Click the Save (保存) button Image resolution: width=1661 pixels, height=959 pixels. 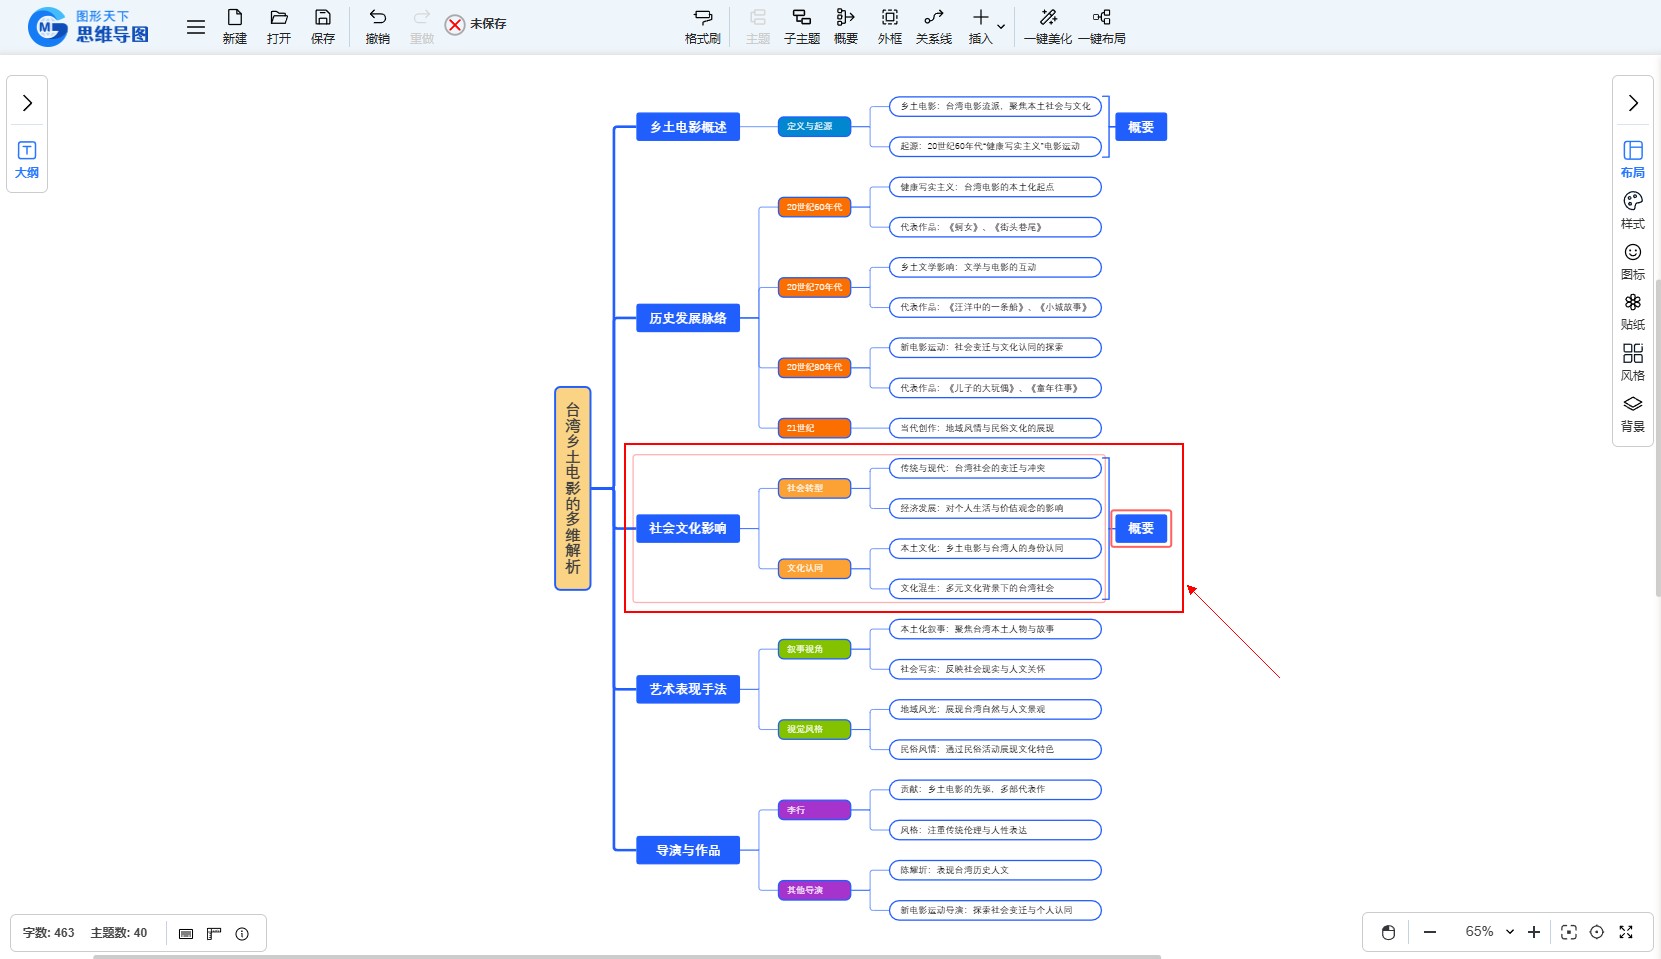(x=322, y=26)
